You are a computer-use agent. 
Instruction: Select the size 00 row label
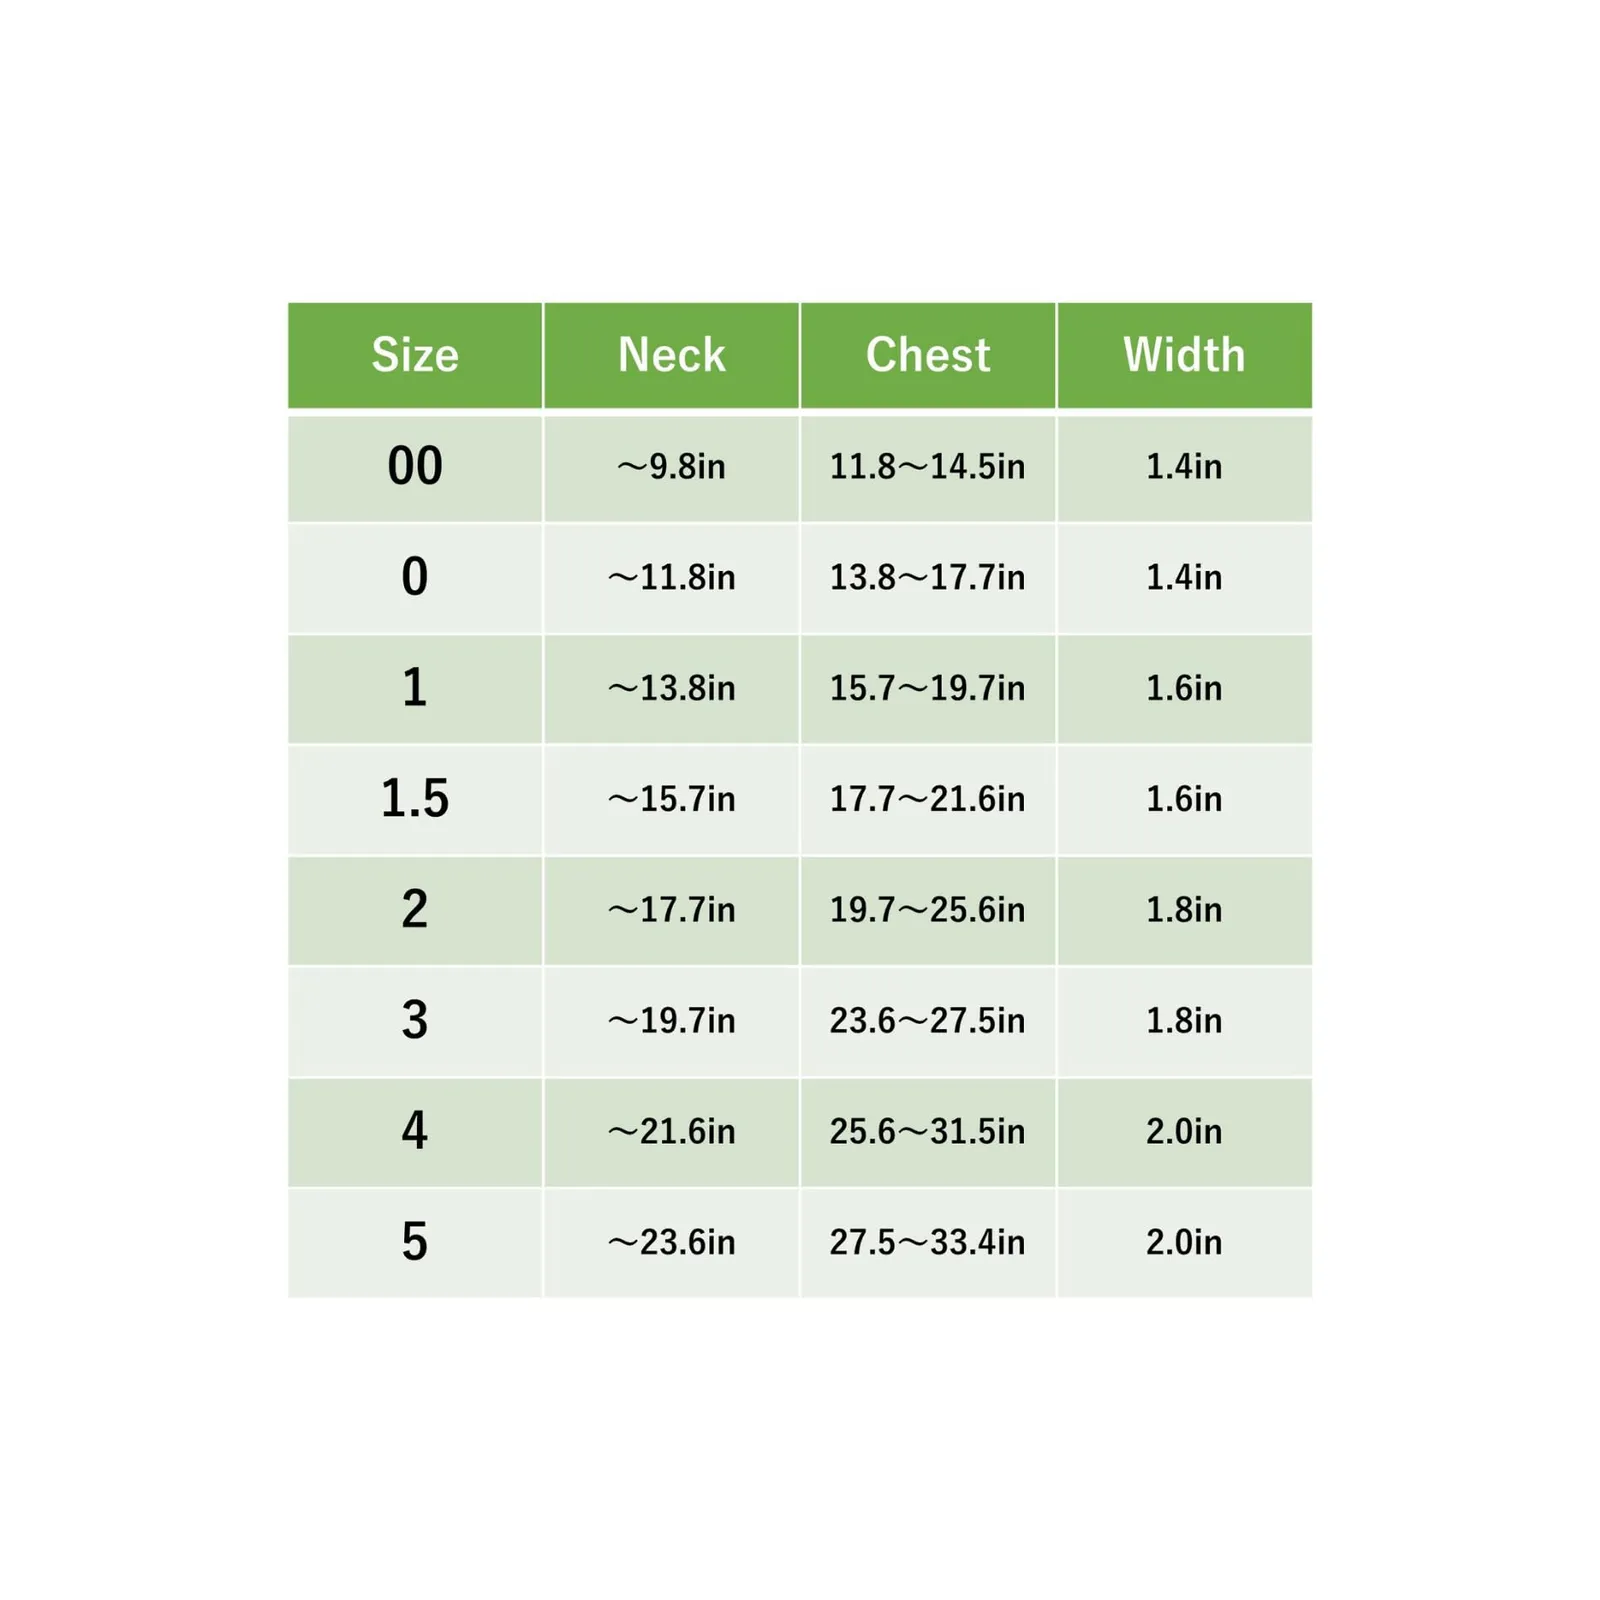click(x=415, y=466)
